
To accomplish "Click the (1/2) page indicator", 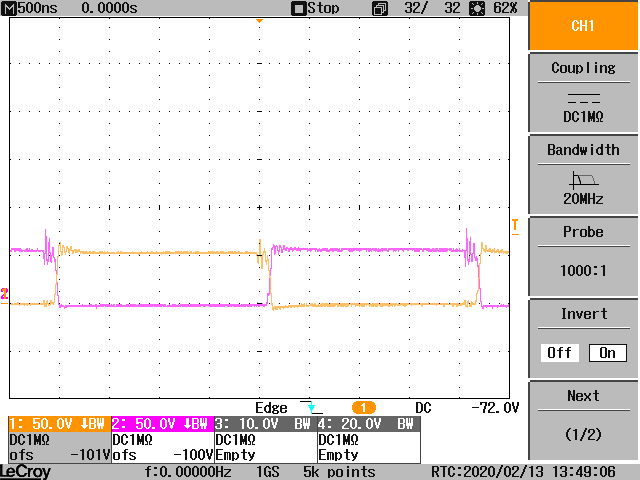I will point(583,434).
